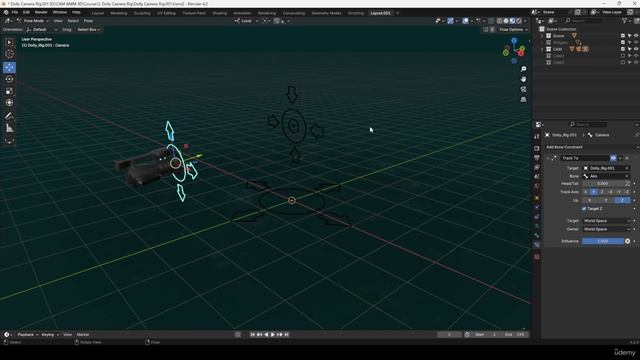Delete the Track To constraint
This screenshot has height=360, width=640.
tap(627, 158)
